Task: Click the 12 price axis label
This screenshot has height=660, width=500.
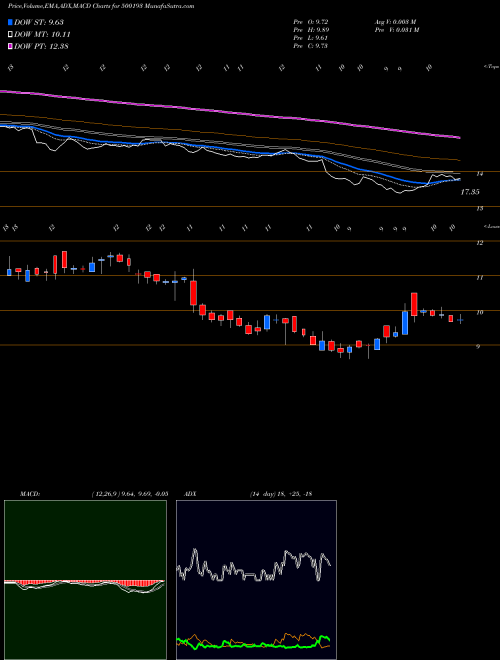Action: 480,243
